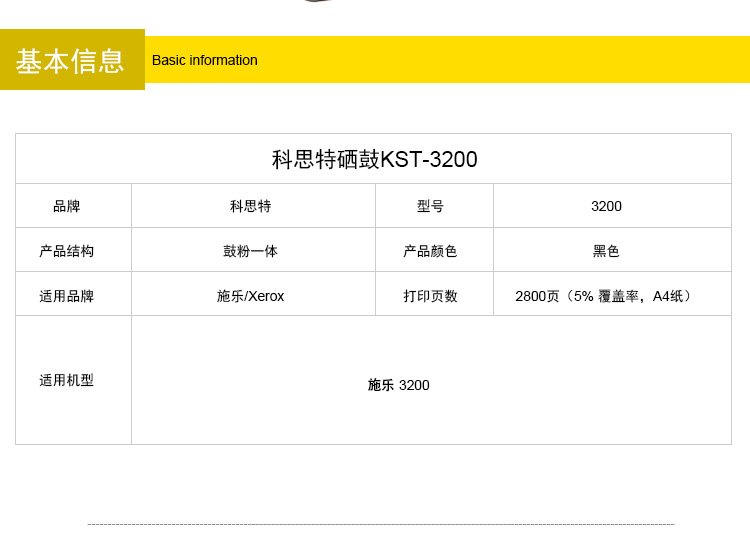Select the model value 3200 in 型号 row
This screenshot has height=533, width=750.
[606, 206]
